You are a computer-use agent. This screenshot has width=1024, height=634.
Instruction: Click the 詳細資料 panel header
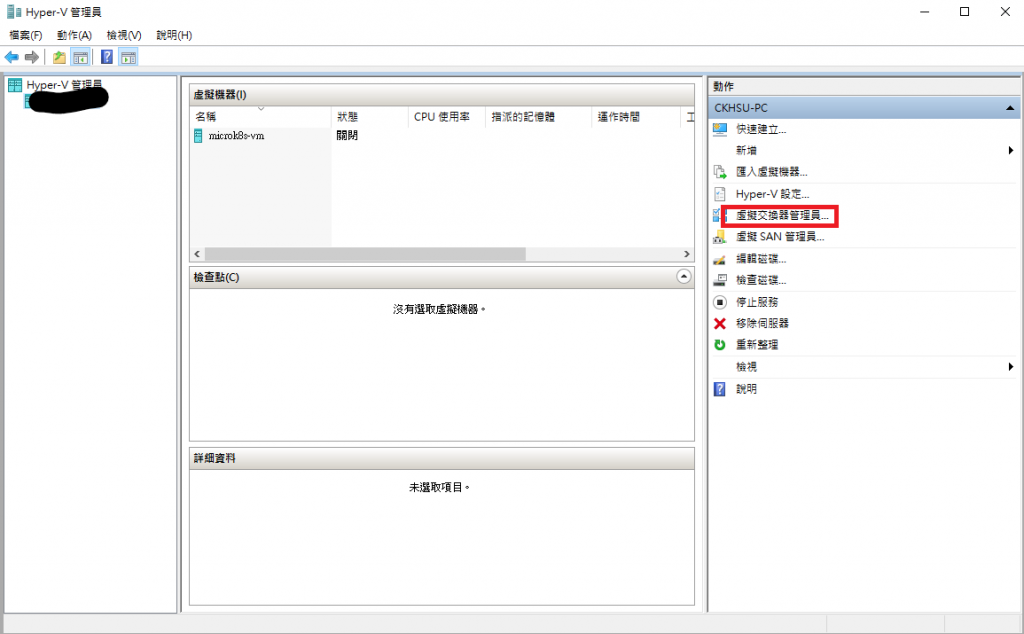pyautogui.click(x=441, y=458)
